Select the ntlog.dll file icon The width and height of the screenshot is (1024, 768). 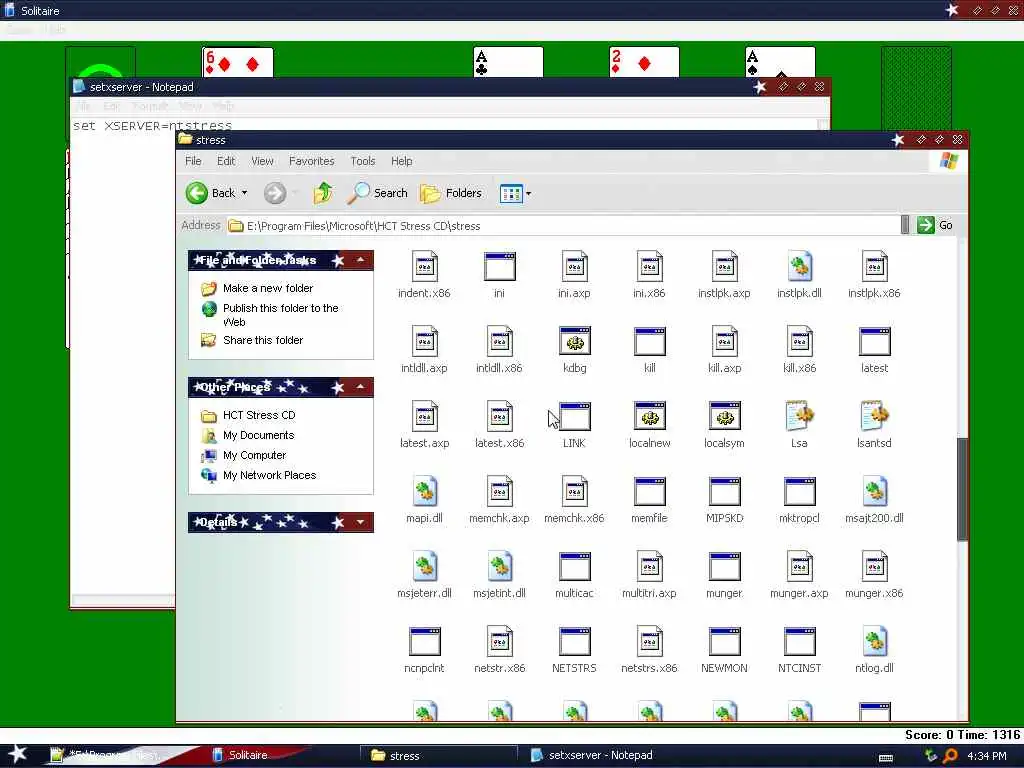874,642
